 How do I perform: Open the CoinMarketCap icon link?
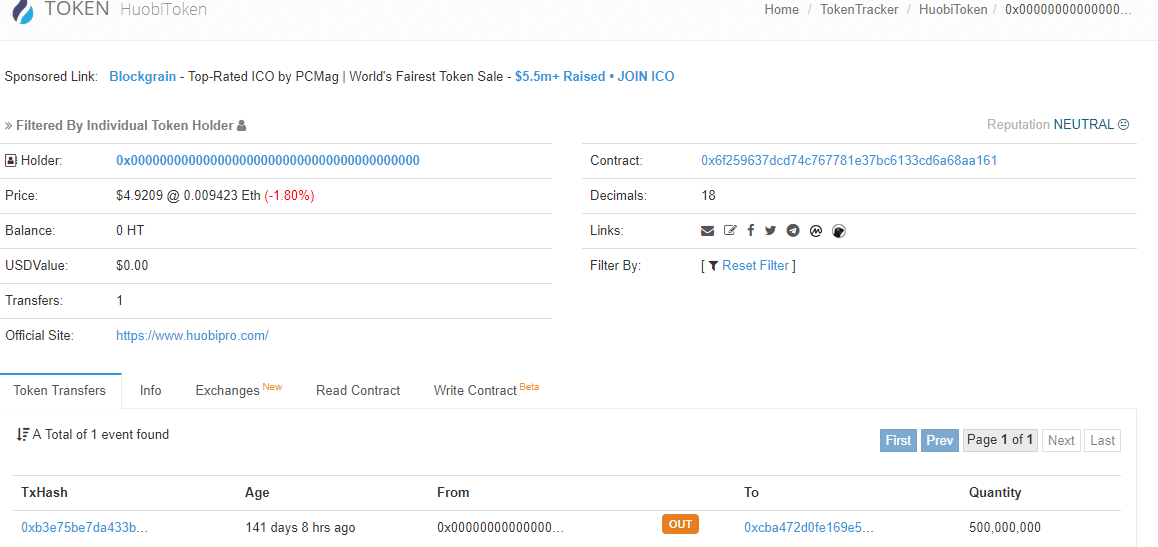pos(815,230)
